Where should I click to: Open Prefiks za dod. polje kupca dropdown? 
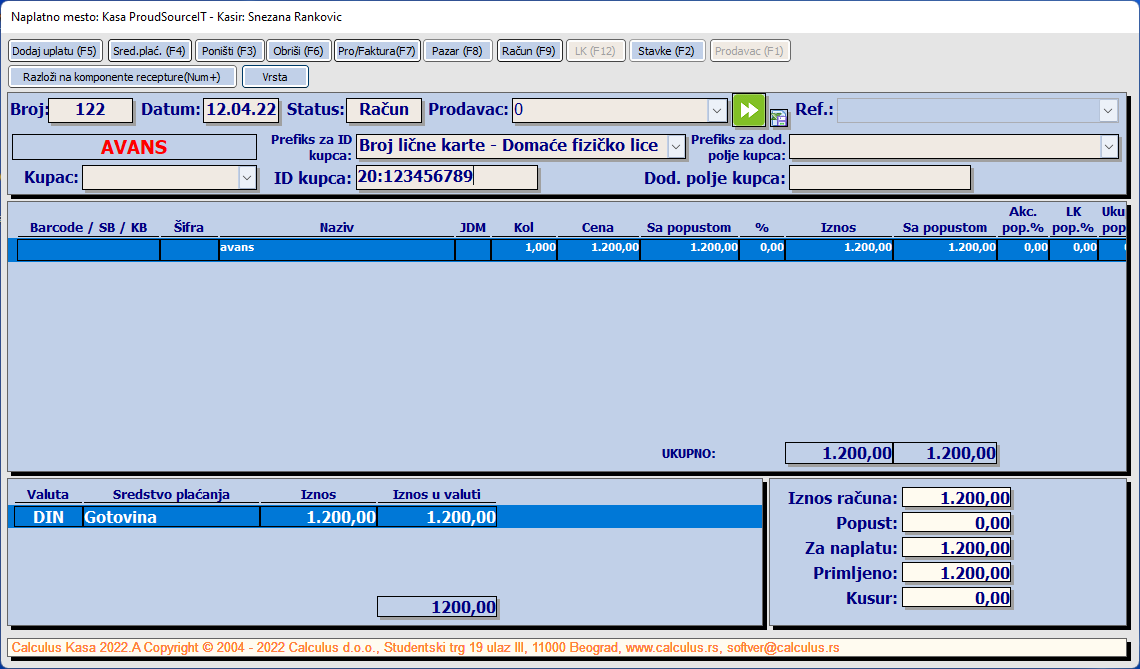coord(1108,146)
